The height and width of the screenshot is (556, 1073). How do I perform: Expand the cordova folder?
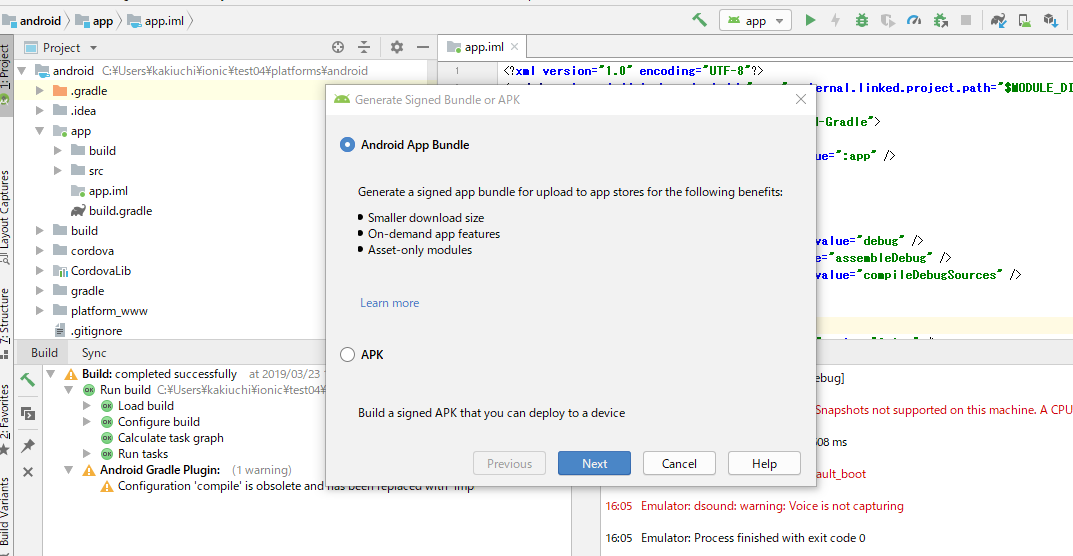39,251
